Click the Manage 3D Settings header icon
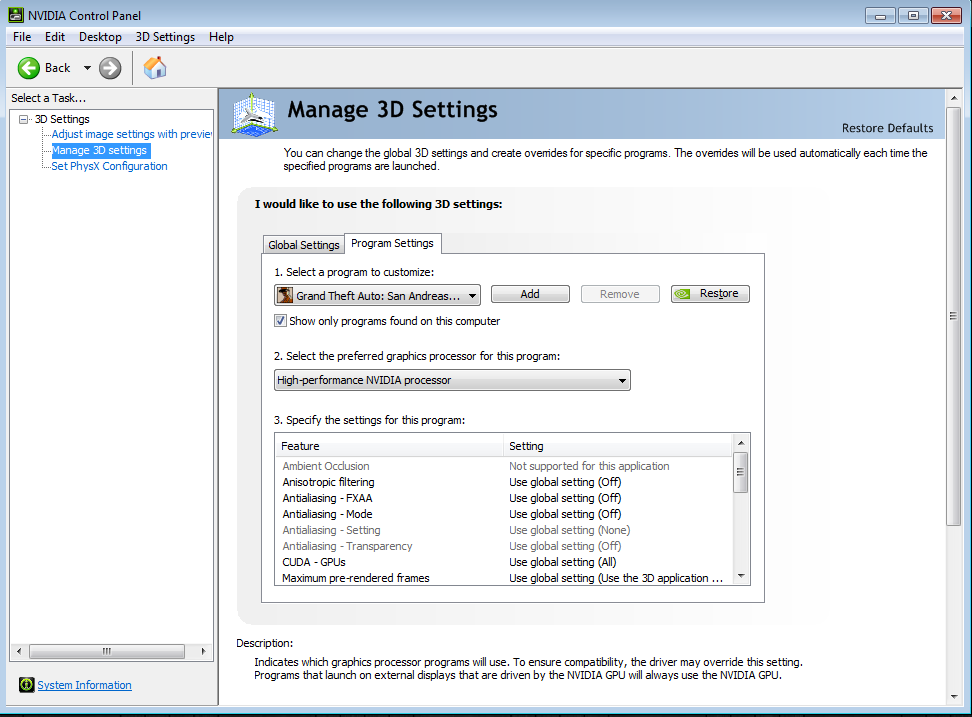 click(254, 114)
